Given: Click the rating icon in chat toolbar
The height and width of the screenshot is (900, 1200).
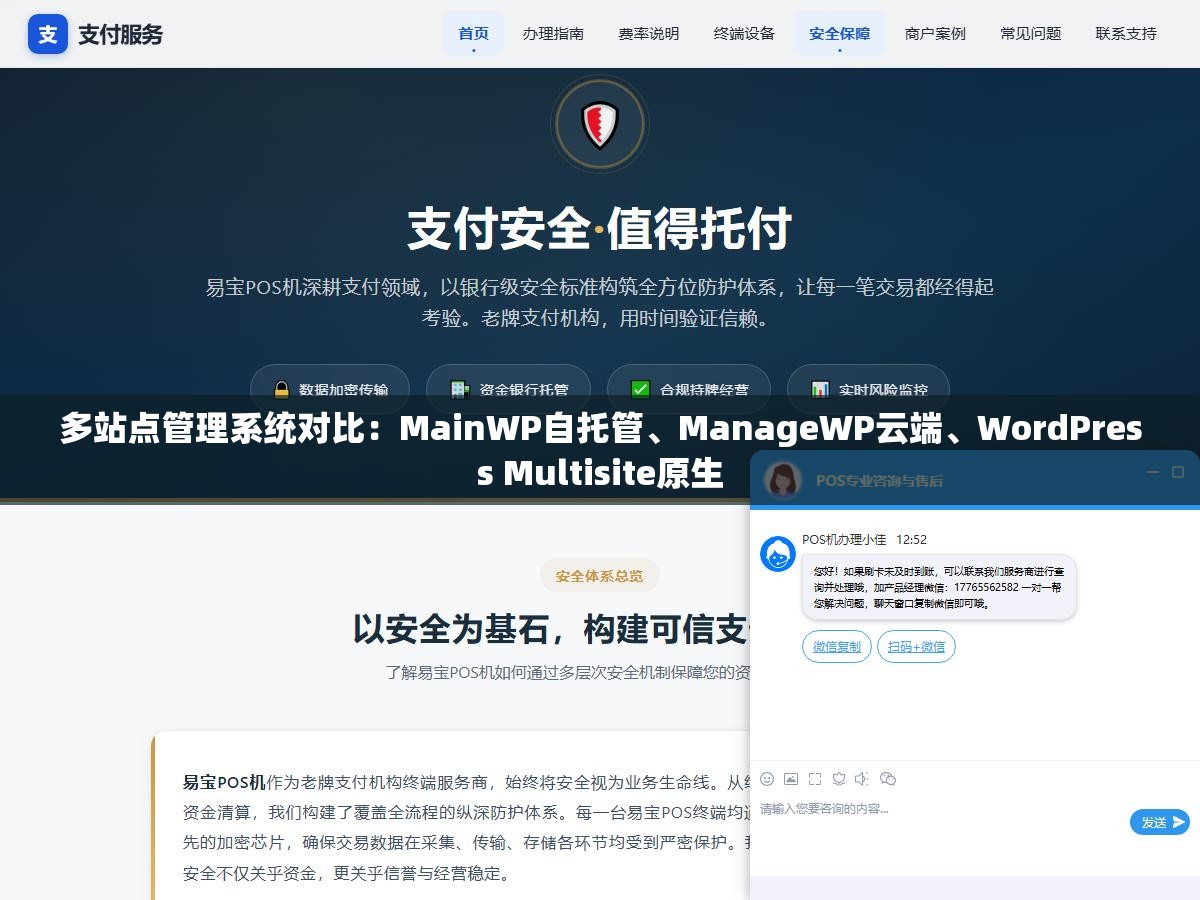Looking at the screenshot, I should (839, 779).
